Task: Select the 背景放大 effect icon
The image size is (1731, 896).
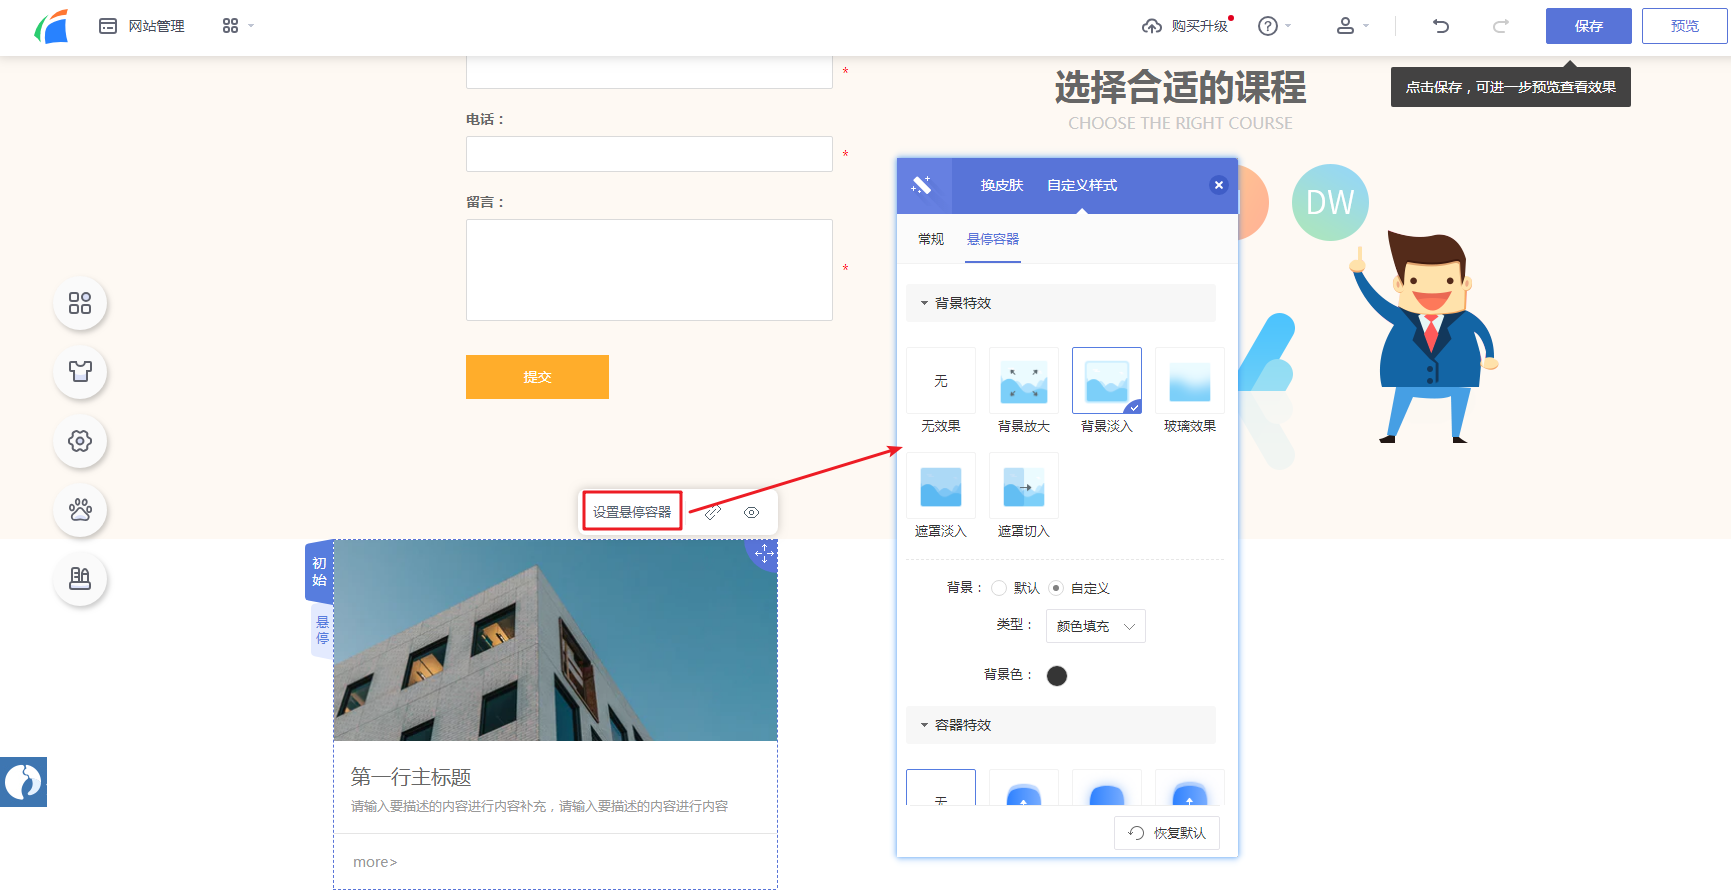Action: coord(1024,381)
